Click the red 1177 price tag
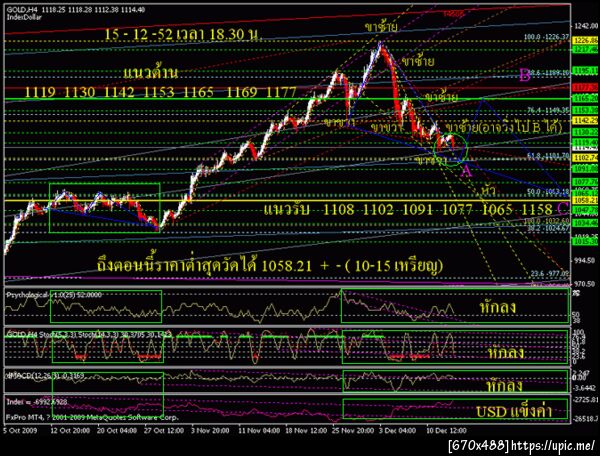The image size is (600, 456). click(585, 88)
